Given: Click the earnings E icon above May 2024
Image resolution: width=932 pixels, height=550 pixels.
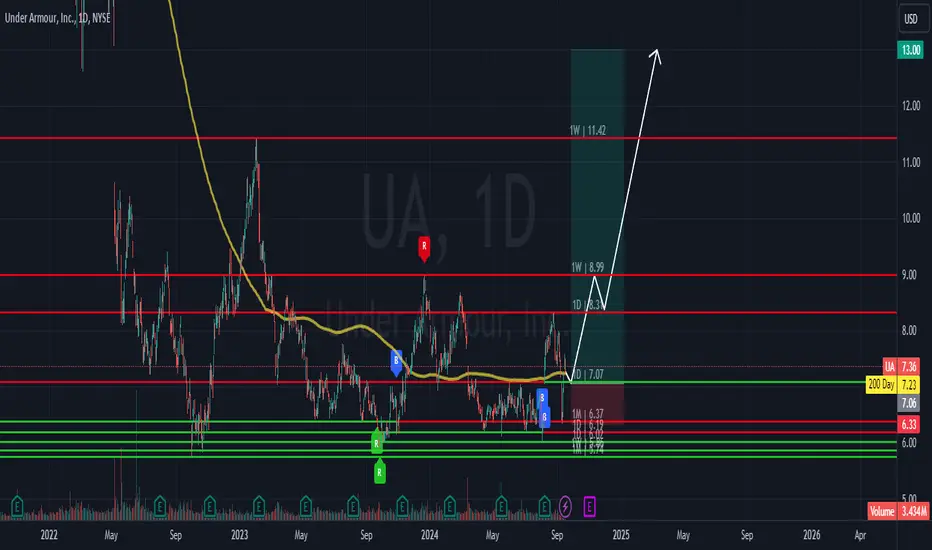Looking at the screenshot, I should click(x=501, y=507).
